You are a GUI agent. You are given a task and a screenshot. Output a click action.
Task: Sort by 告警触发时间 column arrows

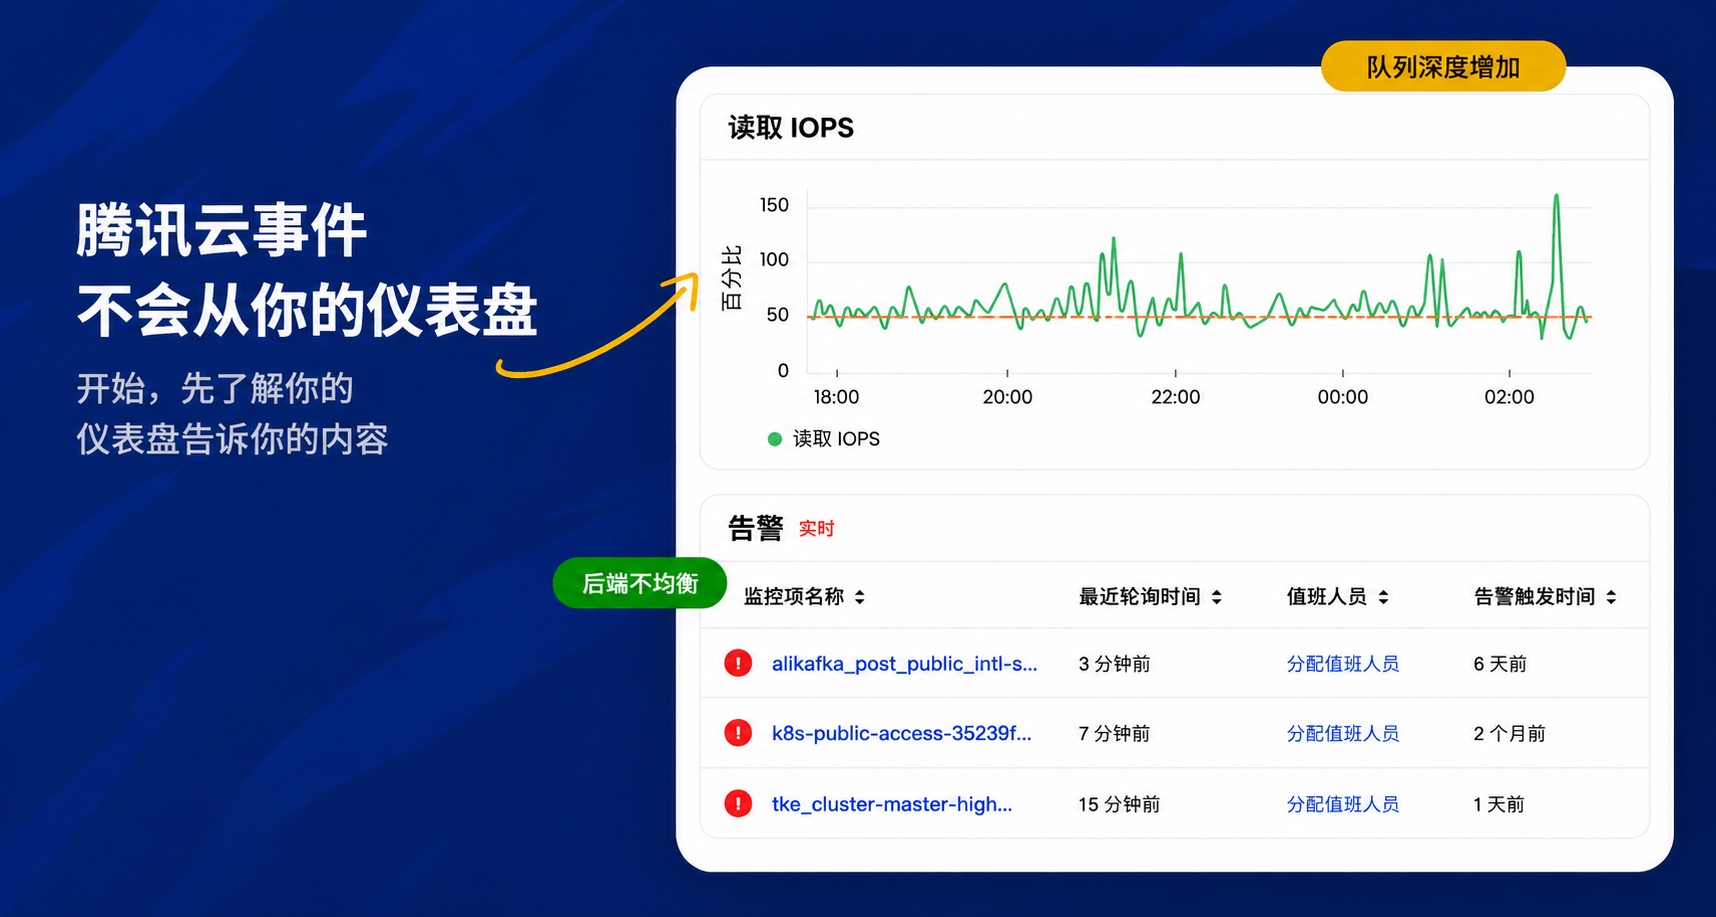[x=1611, y=597]
